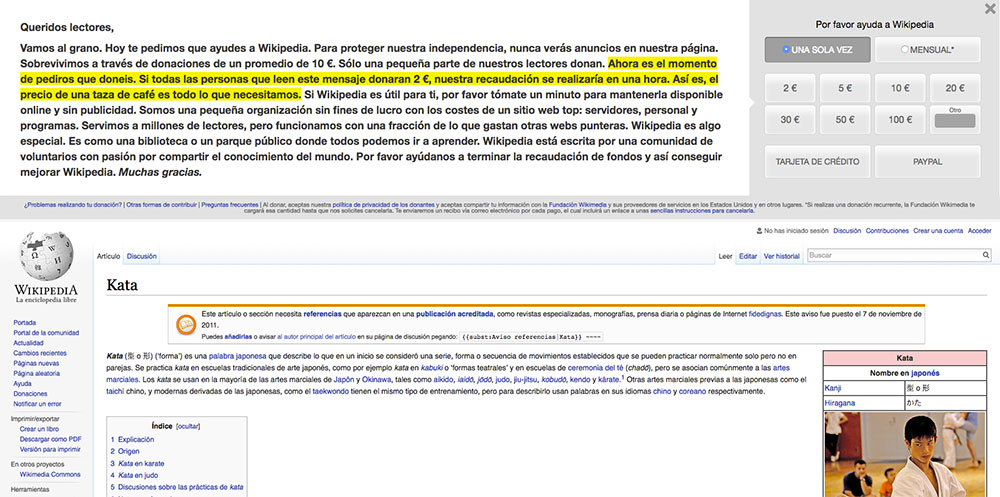Jump to Origen in the index

pos(125,451)
